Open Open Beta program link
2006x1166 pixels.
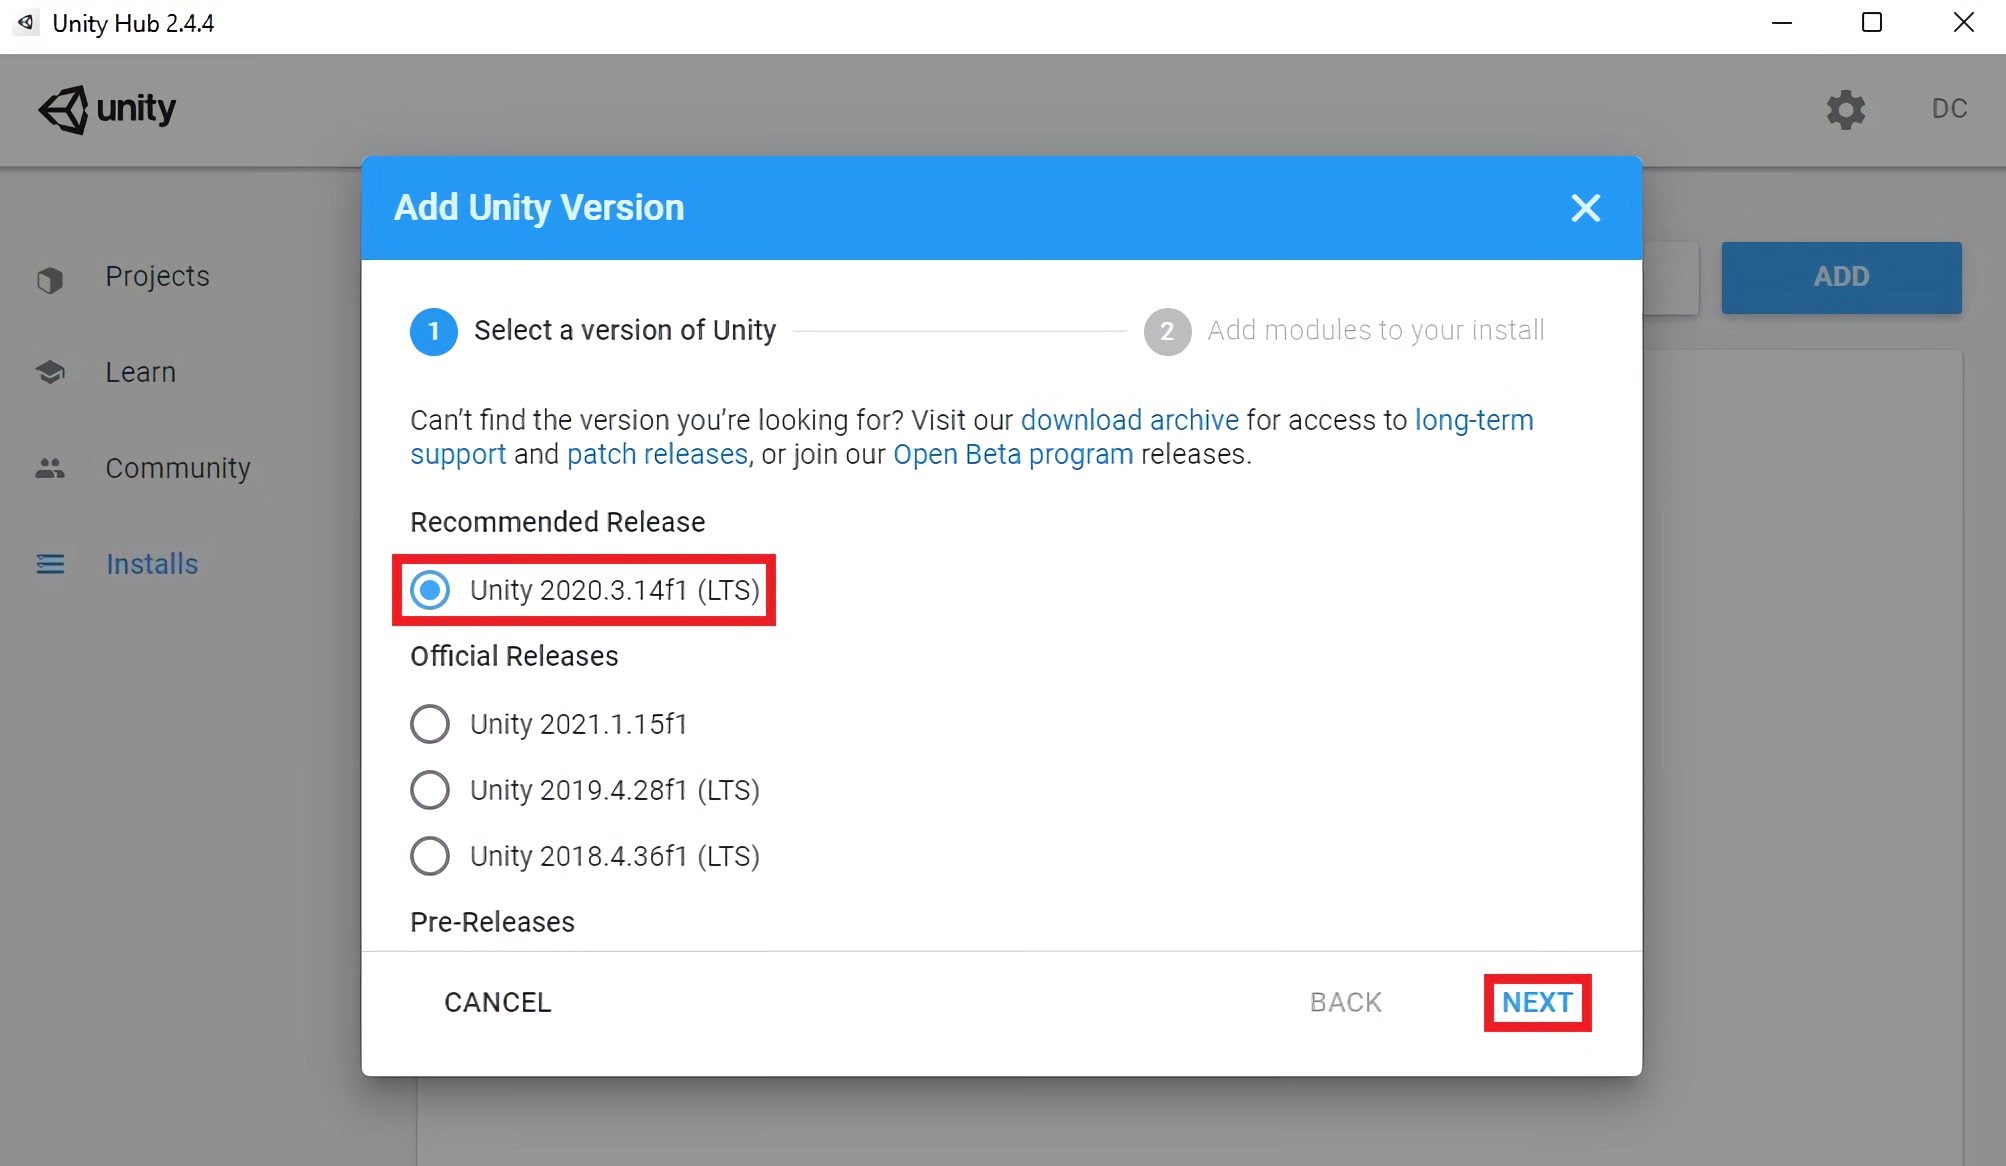tap(1014, 453)
